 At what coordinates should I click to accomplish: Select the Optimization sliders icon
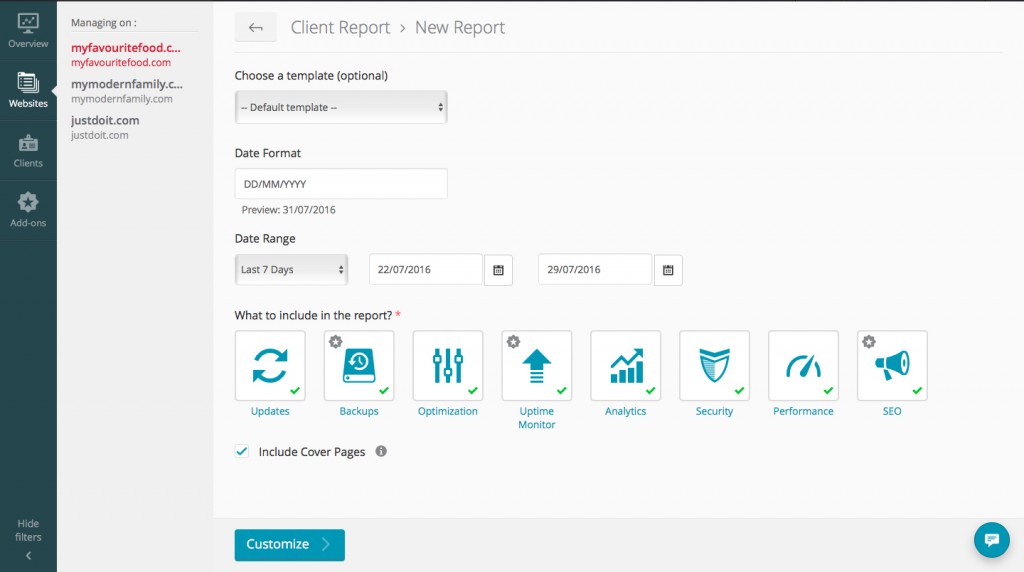(448, 365)
